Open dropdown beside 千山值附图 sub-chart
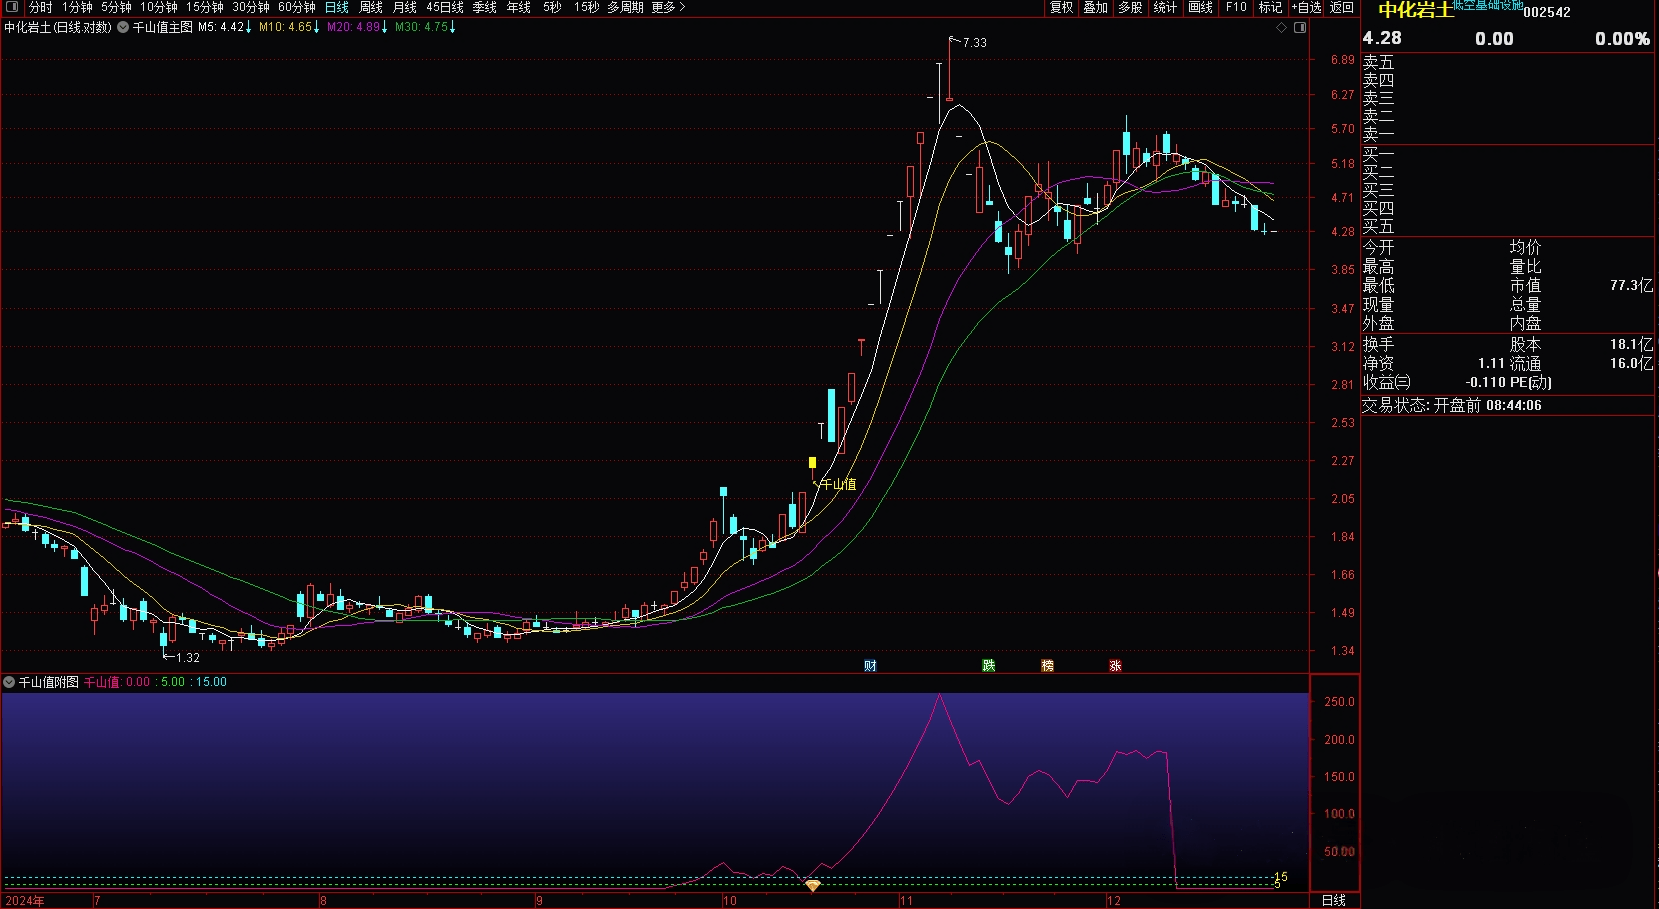1659x909 pixels. pyautogui.click(x=9, y=682)
